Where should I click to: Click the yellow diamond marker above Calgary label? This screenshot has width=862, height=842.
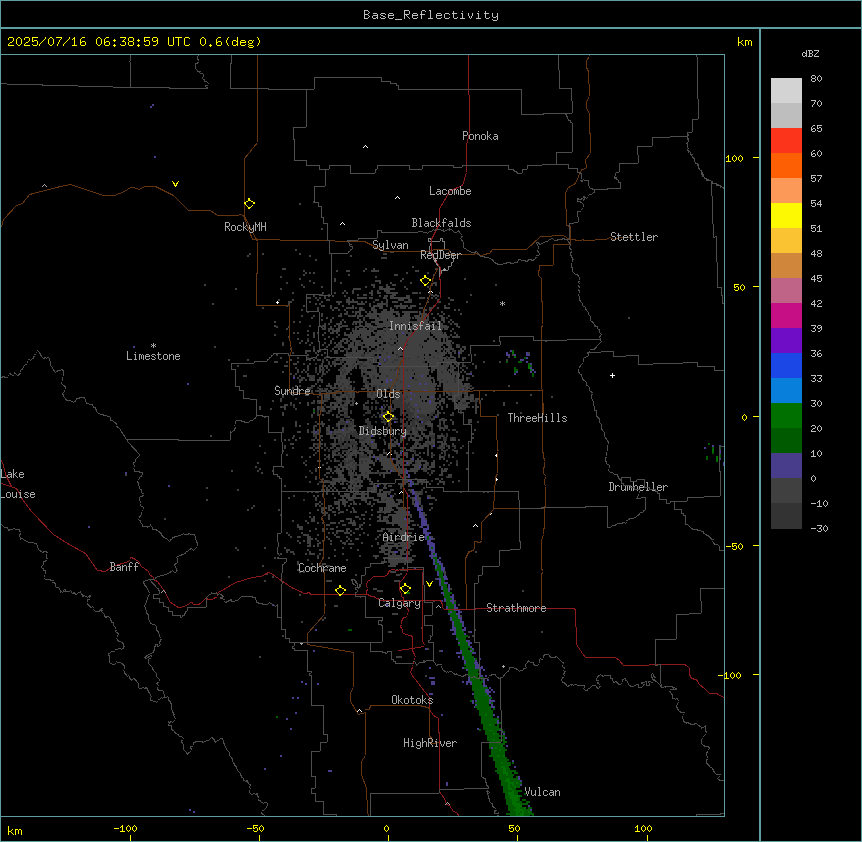pos(405,589)
